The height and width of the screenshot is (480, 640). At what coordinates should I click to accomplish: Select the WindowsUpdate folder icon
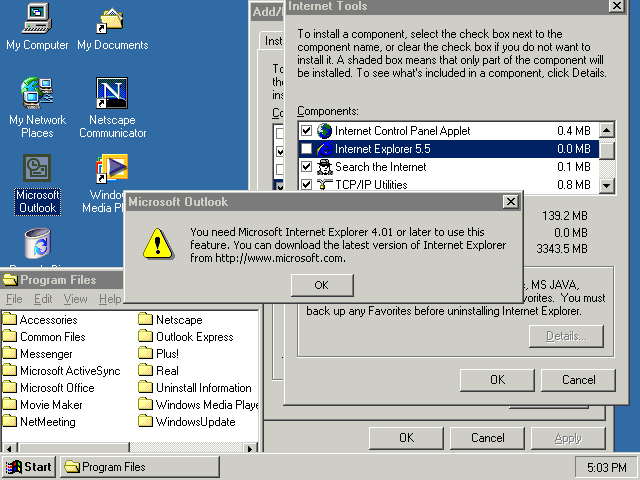click(145, 421)
